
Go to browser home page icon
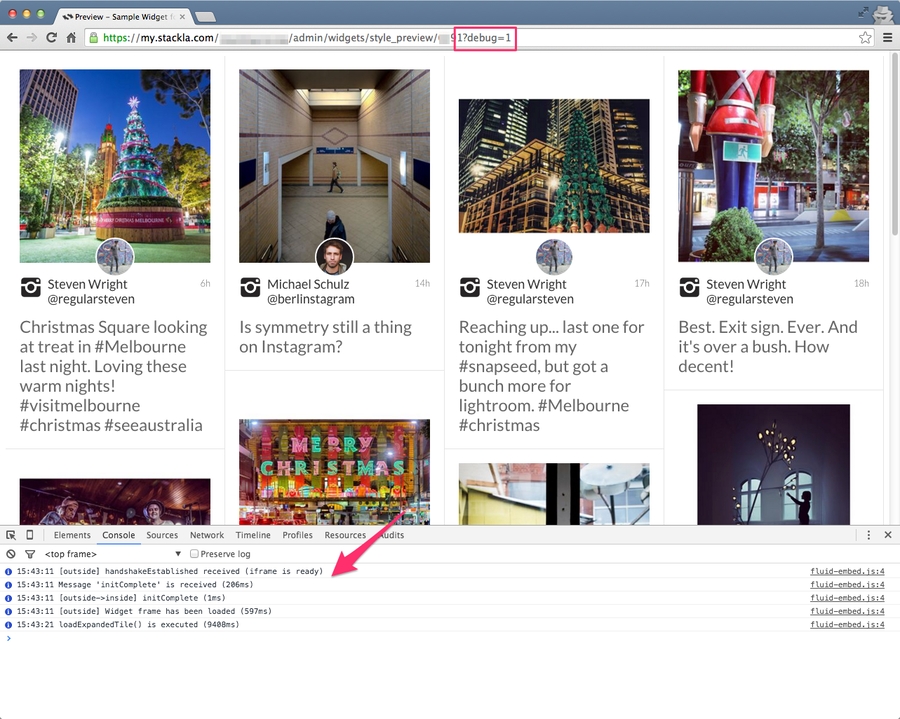click(72, 38)
